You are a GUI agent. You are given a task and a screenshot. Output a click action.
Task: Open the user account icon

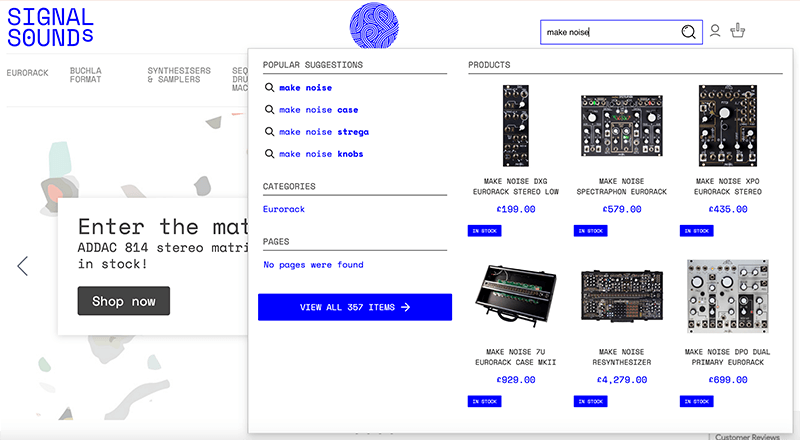715,31
